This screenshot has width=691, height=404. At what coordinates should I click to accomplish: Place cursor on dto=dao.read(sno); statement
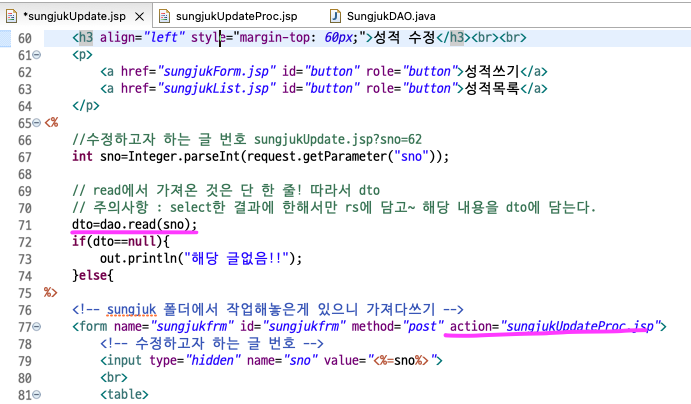[134, 224]
